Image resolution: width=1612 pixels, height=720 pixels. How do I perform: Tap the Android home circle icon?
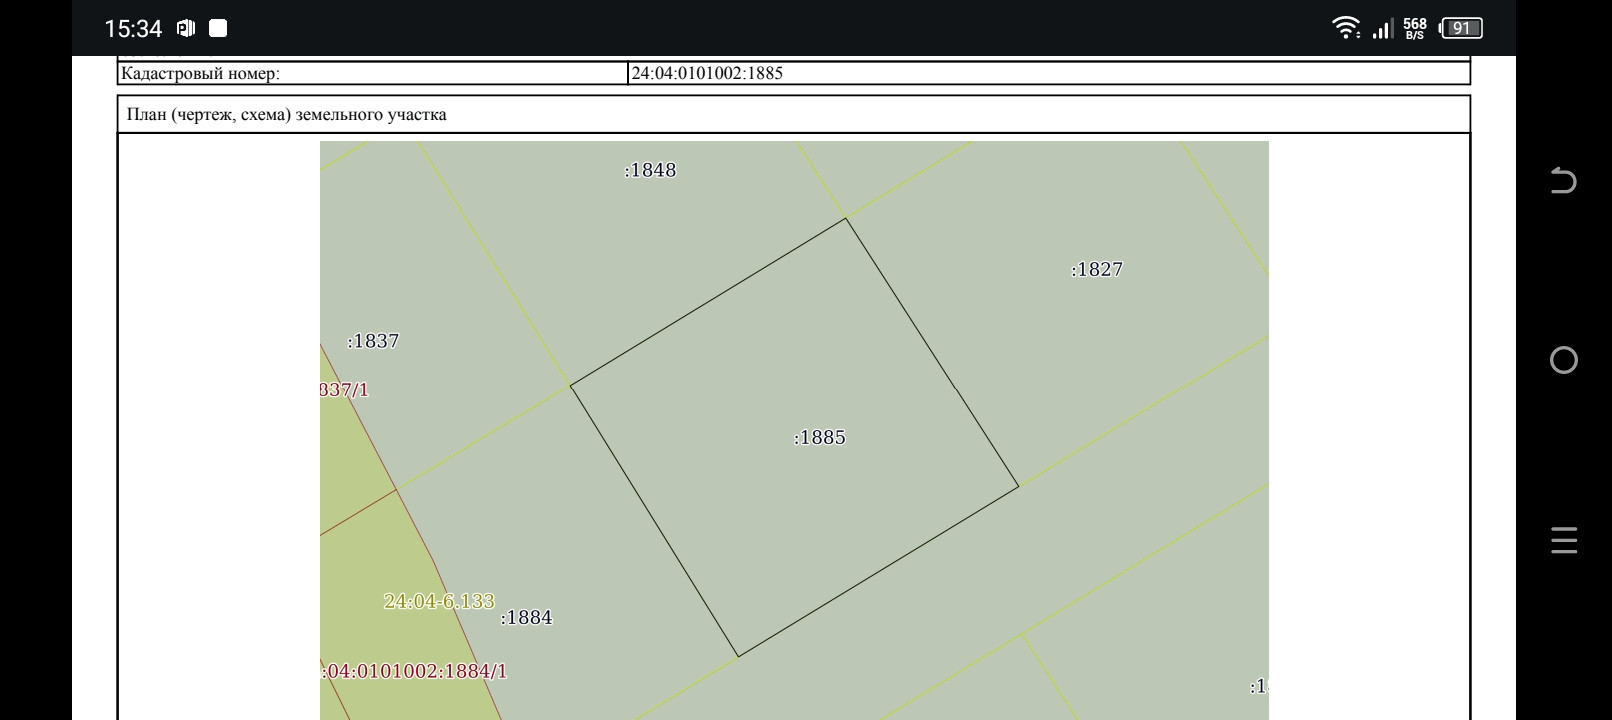(x=1563, y=360)
